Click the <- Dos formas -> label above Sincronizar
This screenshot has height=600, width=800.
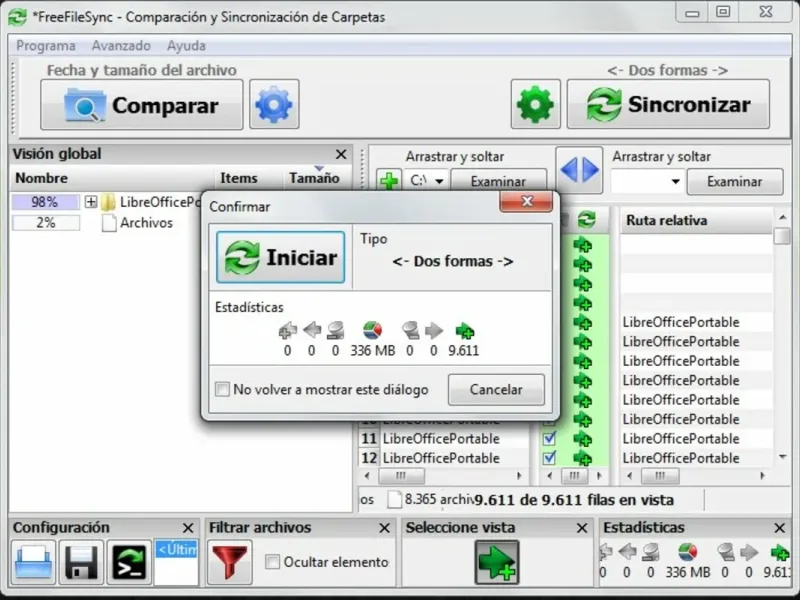(x=667, y=70)
